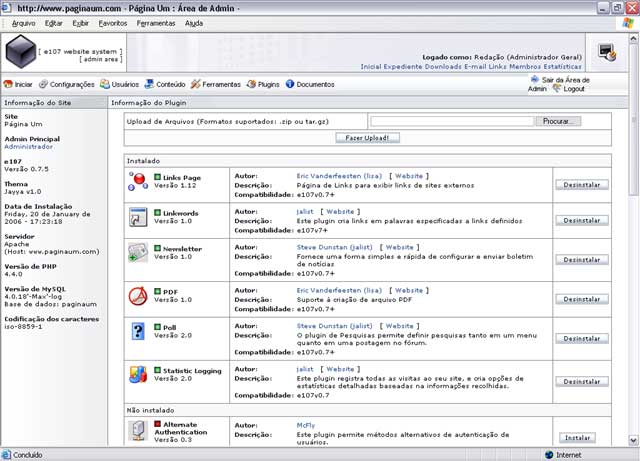Click the upload file path input field
The width and height of the screenshot is (640, 461).
452,121
